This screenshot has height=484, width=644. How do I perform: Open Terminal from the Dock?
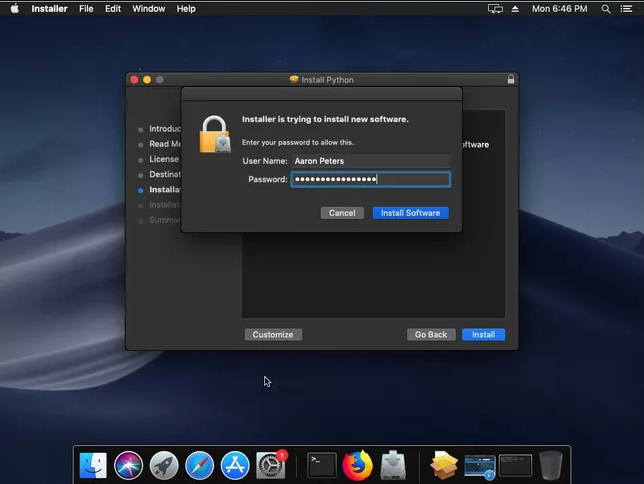pos(322,465)
